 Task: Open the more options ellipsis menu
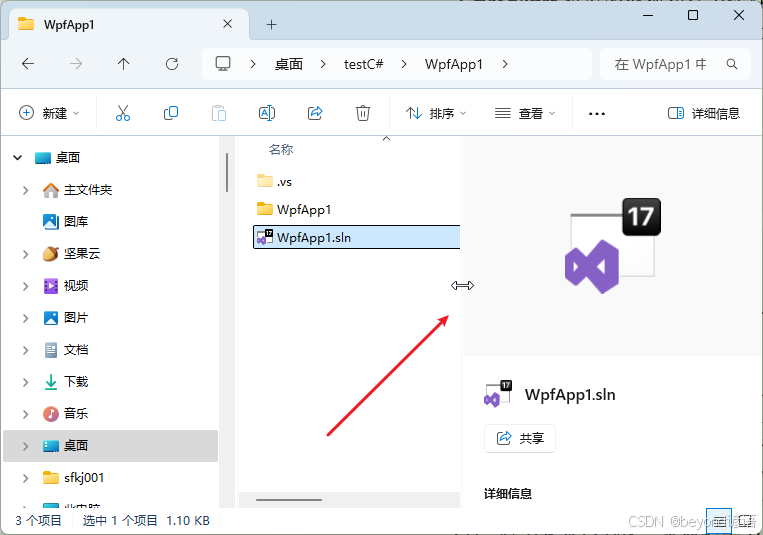[x=597, y=113]
